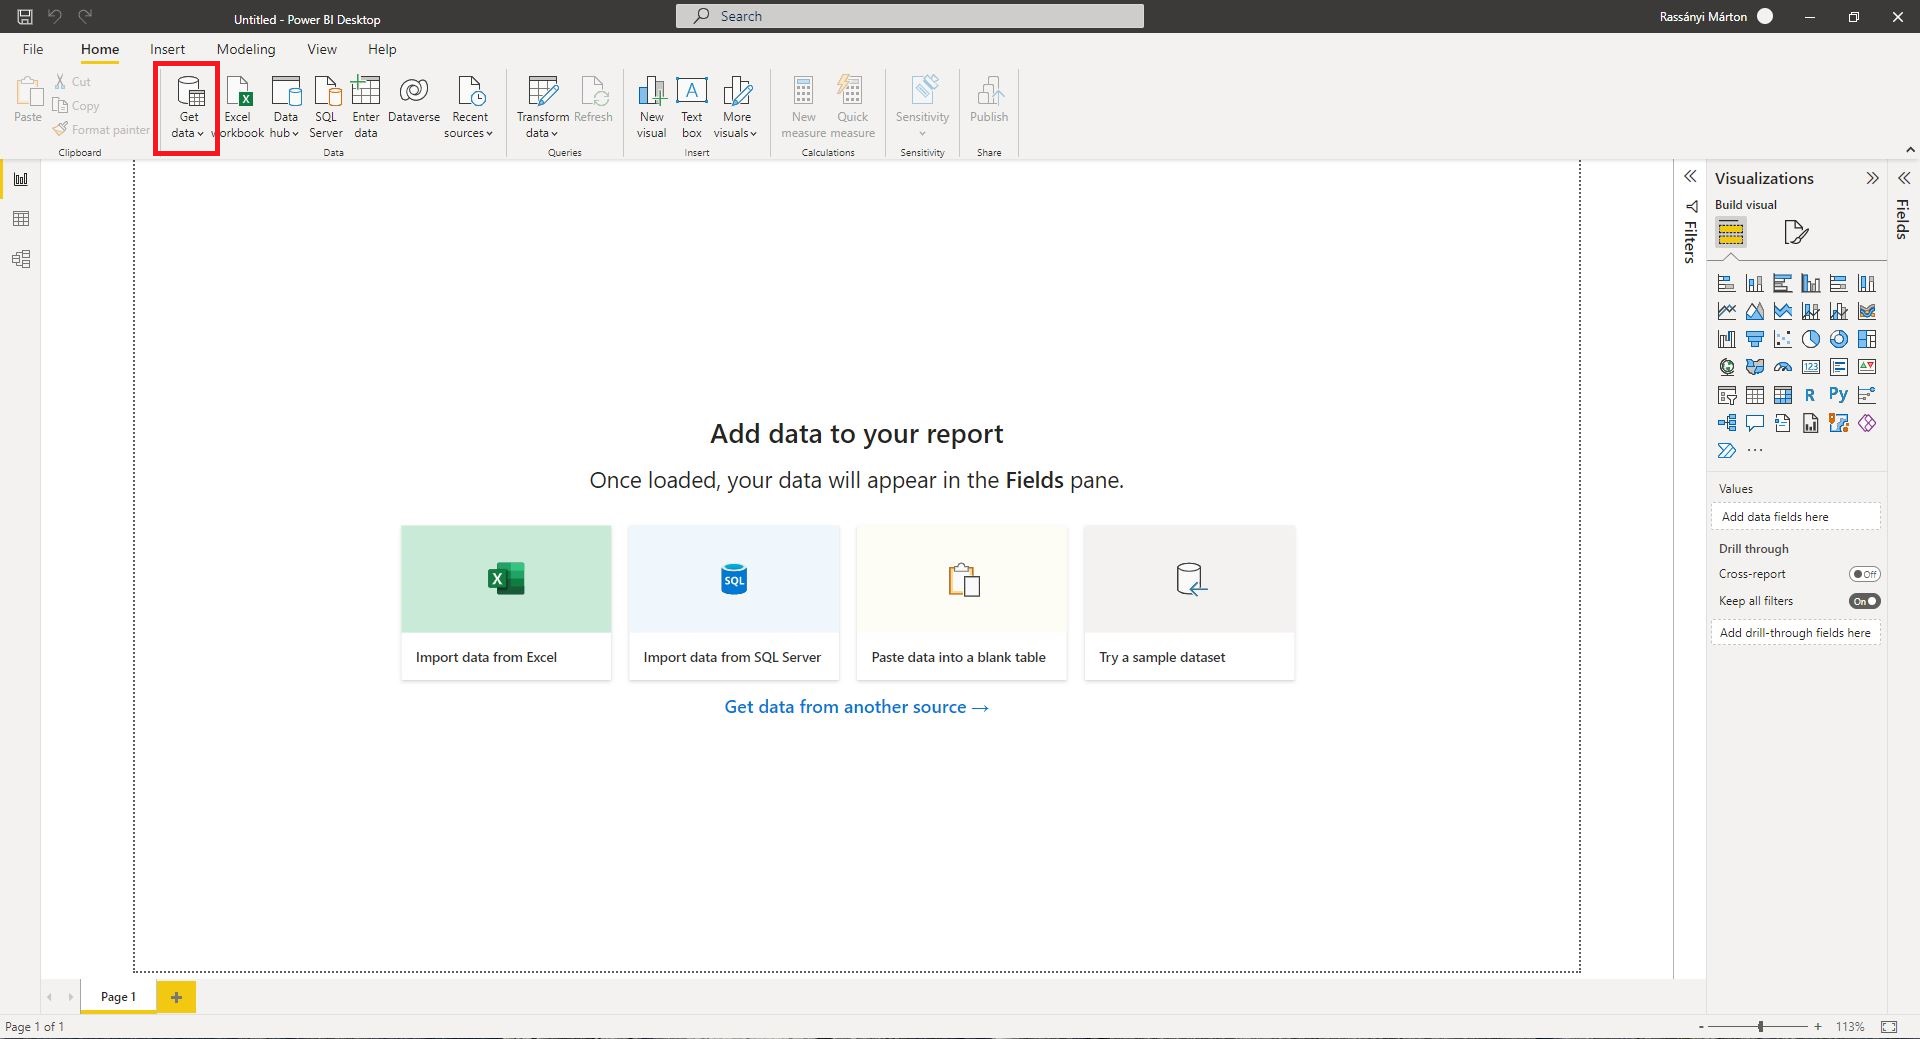Save the report with the disk icon
The height and width of the screenshot is (1039, 1920).
25,16
